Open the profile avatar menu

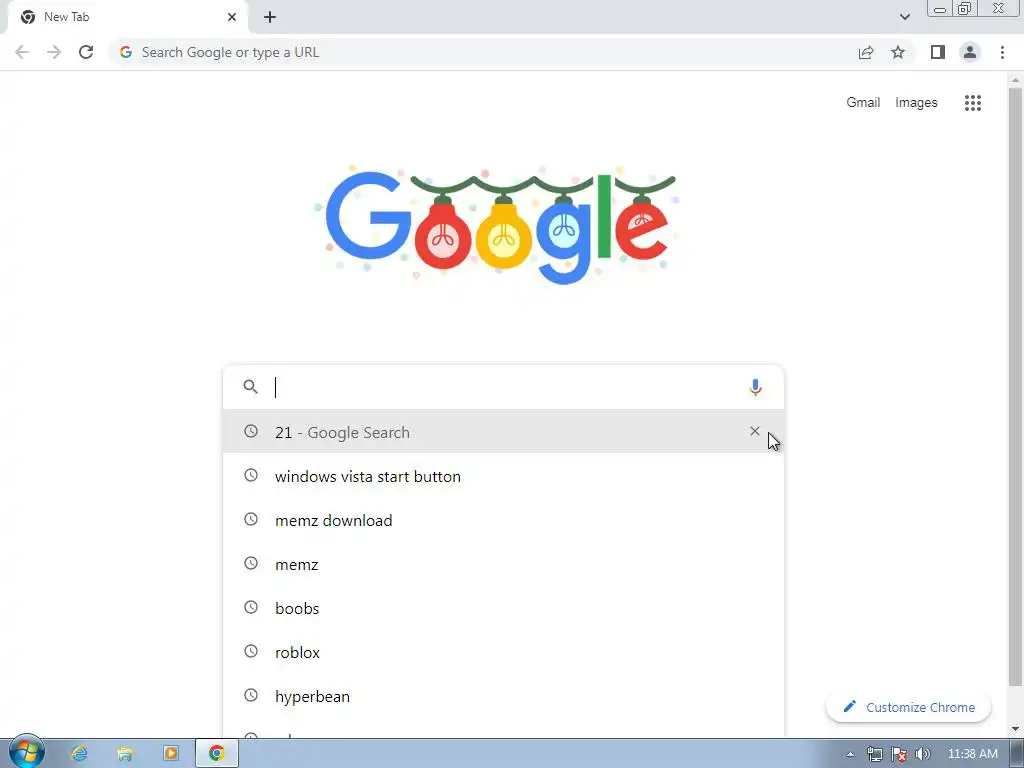coord(970,52)
